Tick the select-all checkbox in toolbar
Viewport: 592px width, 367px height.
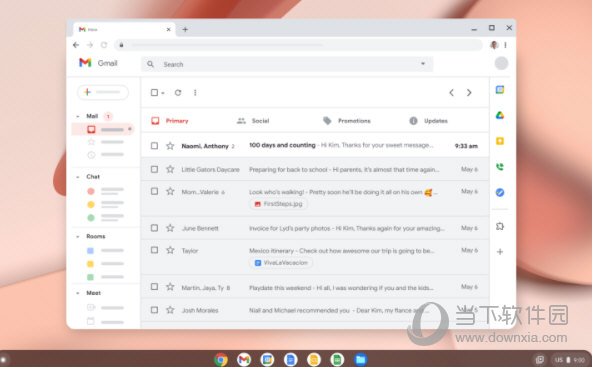coord(154,93)
